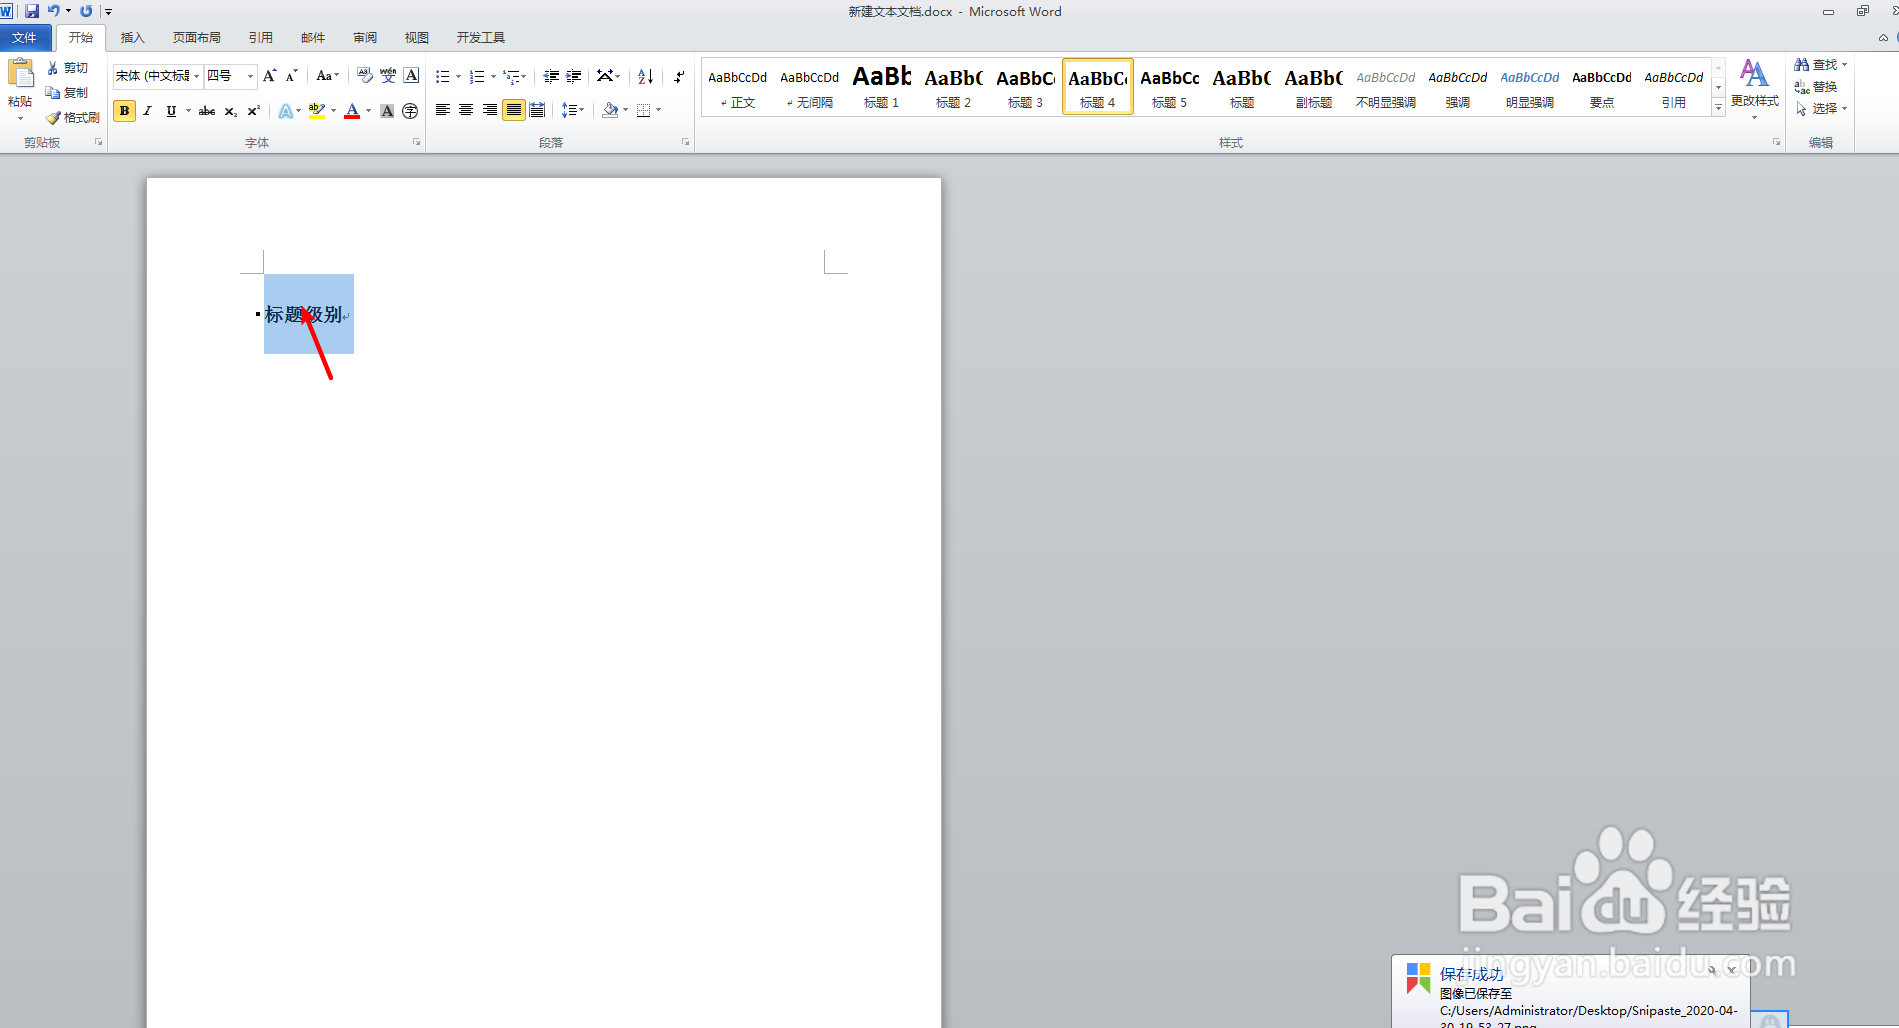The height and width of the screenshot is (1028, 1899).
Task: Enable justified alignment
Action: (x=513, y=110)
